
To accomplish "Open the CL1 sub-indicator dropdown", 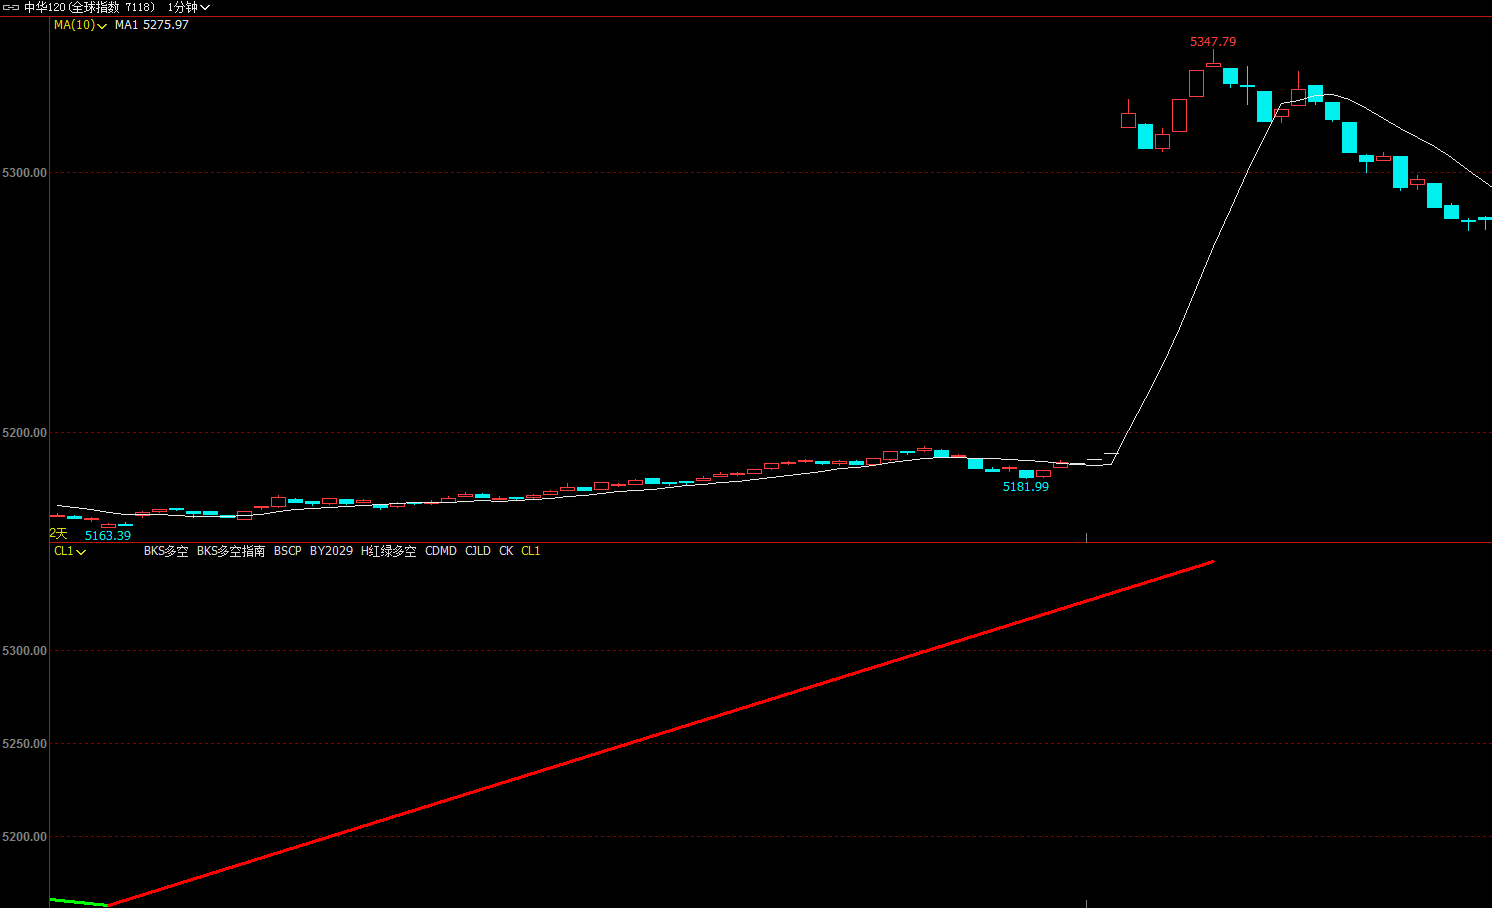I will click(69, 551).
